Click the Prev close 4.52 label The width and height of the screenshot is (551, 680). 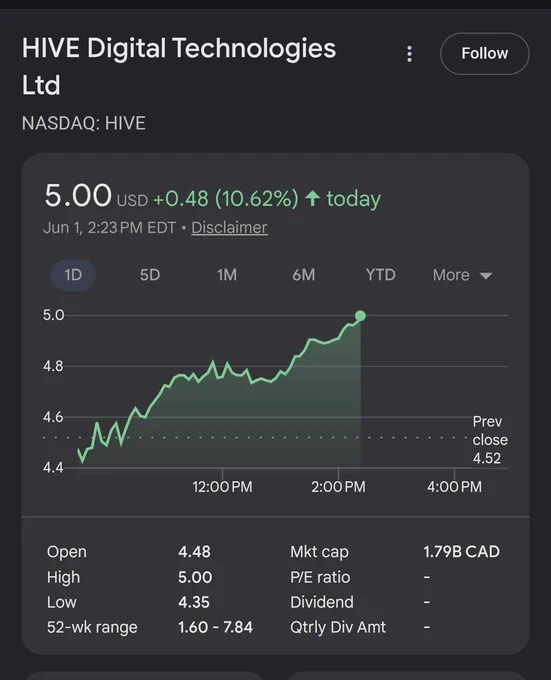490,440
